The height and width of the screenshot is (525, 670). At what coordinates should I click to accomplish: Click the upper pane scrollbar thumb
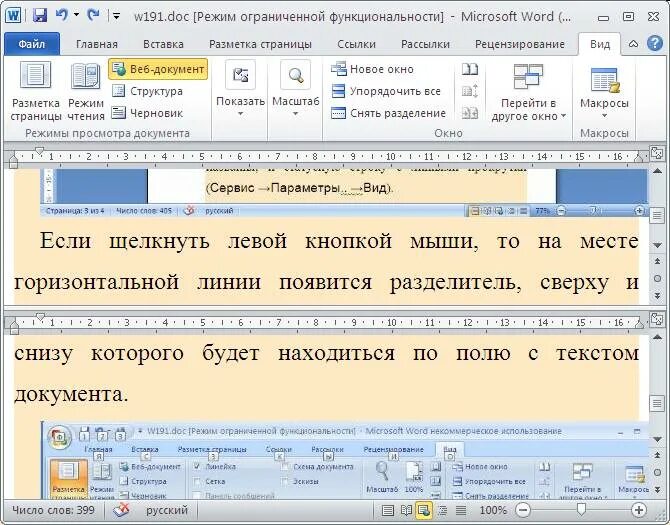tap(657, 215)
